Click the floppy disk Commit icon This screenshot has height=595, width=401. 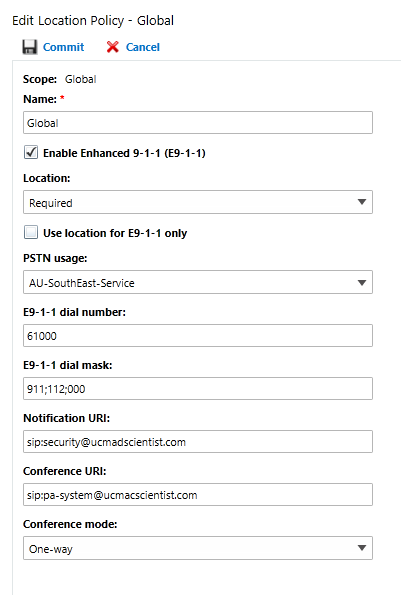point(30,47)
